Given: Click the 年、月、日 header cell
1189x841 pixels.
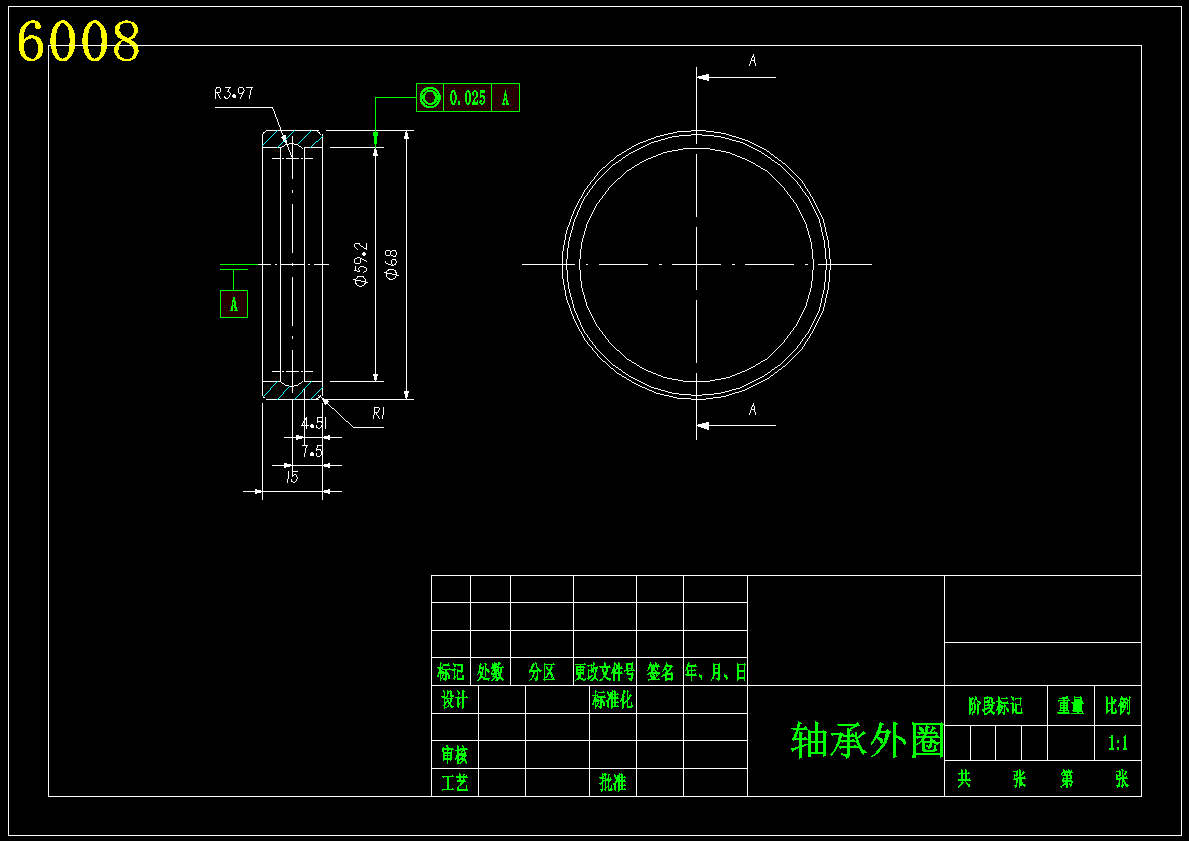Looking at the screenshot, I should pyautogui.click(x=716, y=673).
